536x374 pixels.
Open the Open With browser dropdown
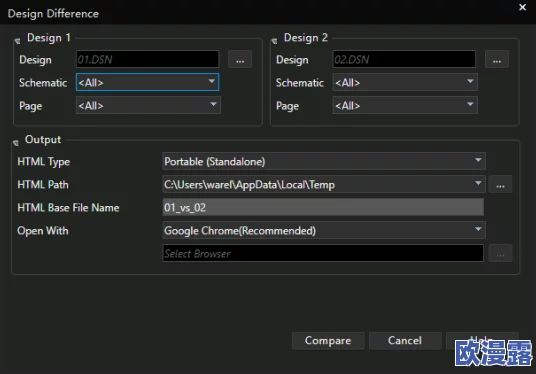click(324, 230)
